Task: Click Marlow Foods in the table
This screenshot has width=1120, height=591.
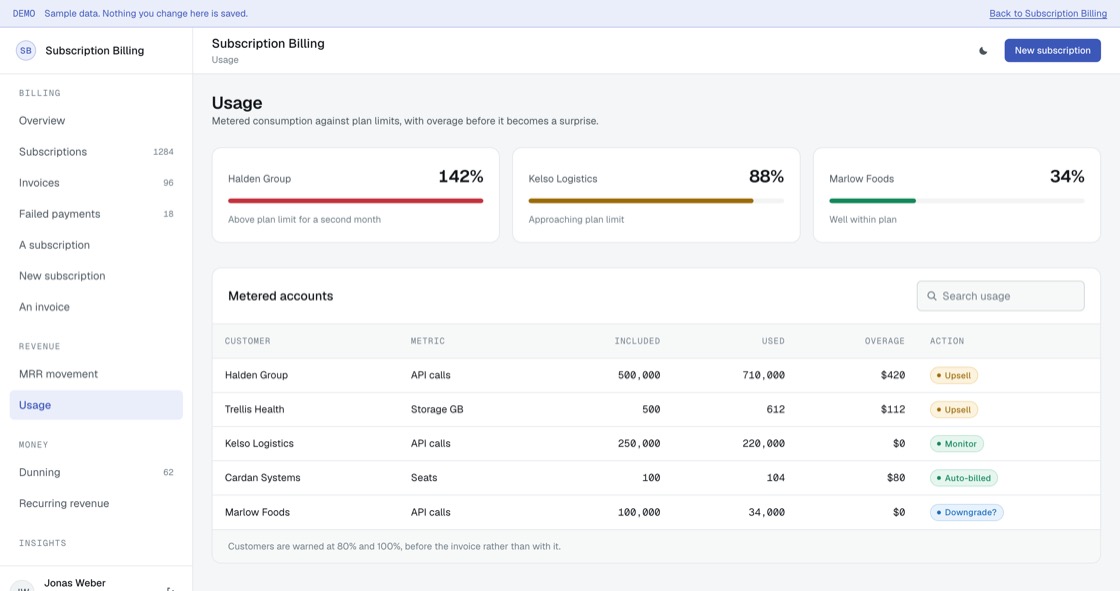Action: click(x=257, y=512)
